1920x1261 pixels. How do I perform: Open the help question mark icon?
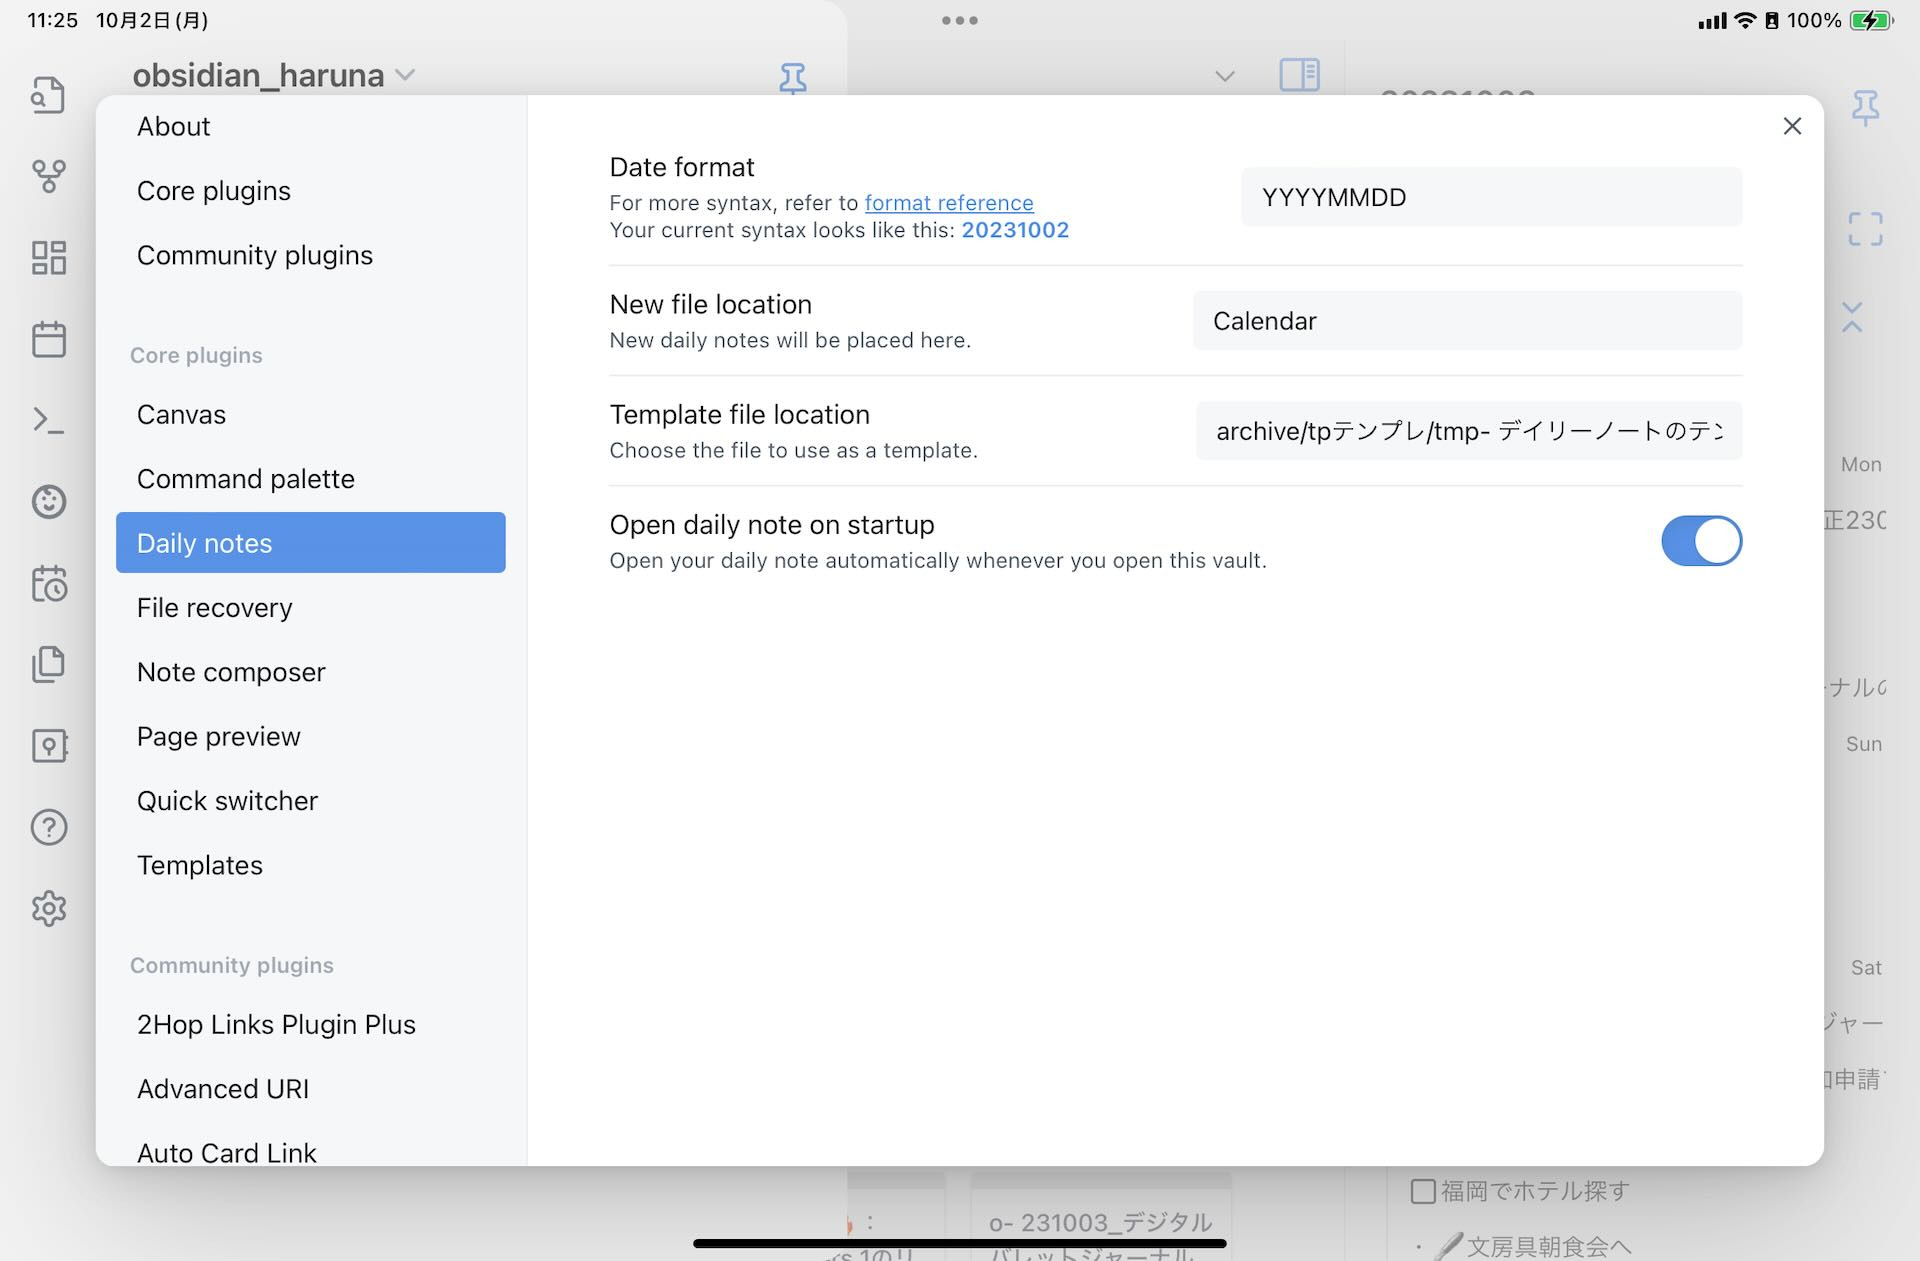pos(48,827)
